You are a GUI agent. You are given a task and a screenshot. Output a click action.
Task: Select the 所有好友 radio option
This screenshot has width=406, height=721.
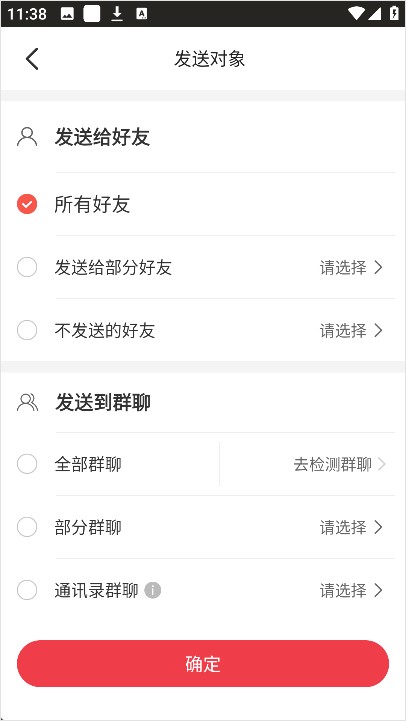27,204
